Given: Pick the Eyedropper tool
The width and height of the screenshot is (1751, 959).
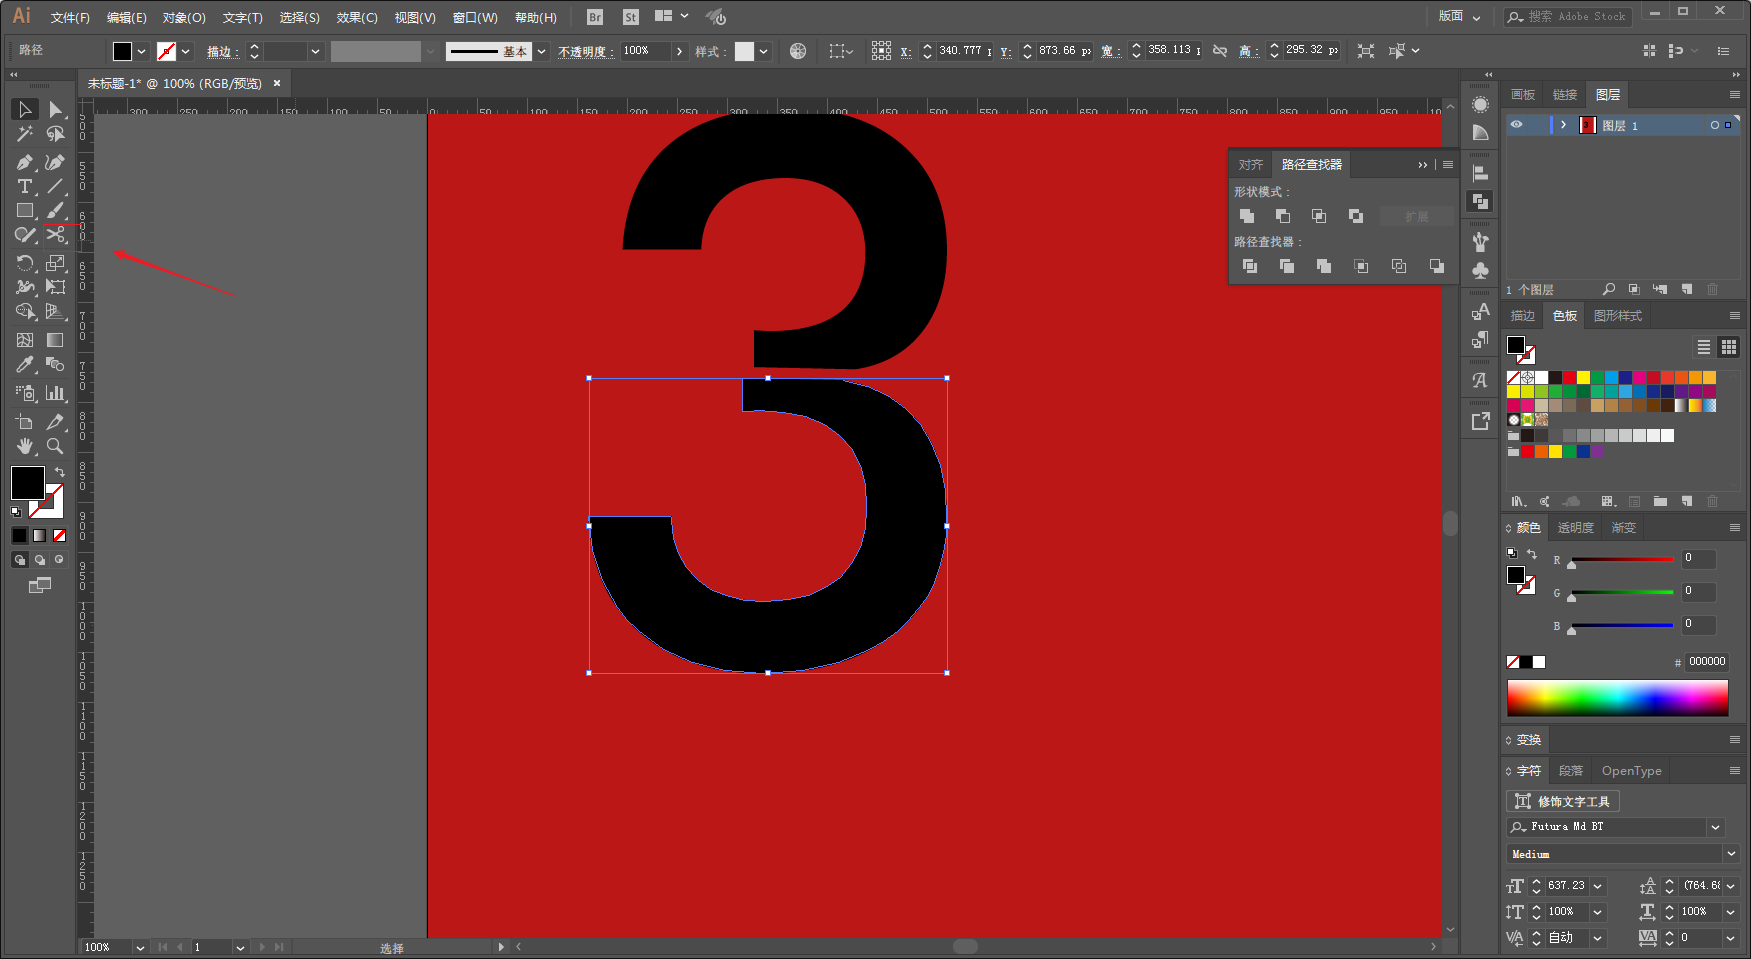Looking at the screenshot, I should pos(25,365).
